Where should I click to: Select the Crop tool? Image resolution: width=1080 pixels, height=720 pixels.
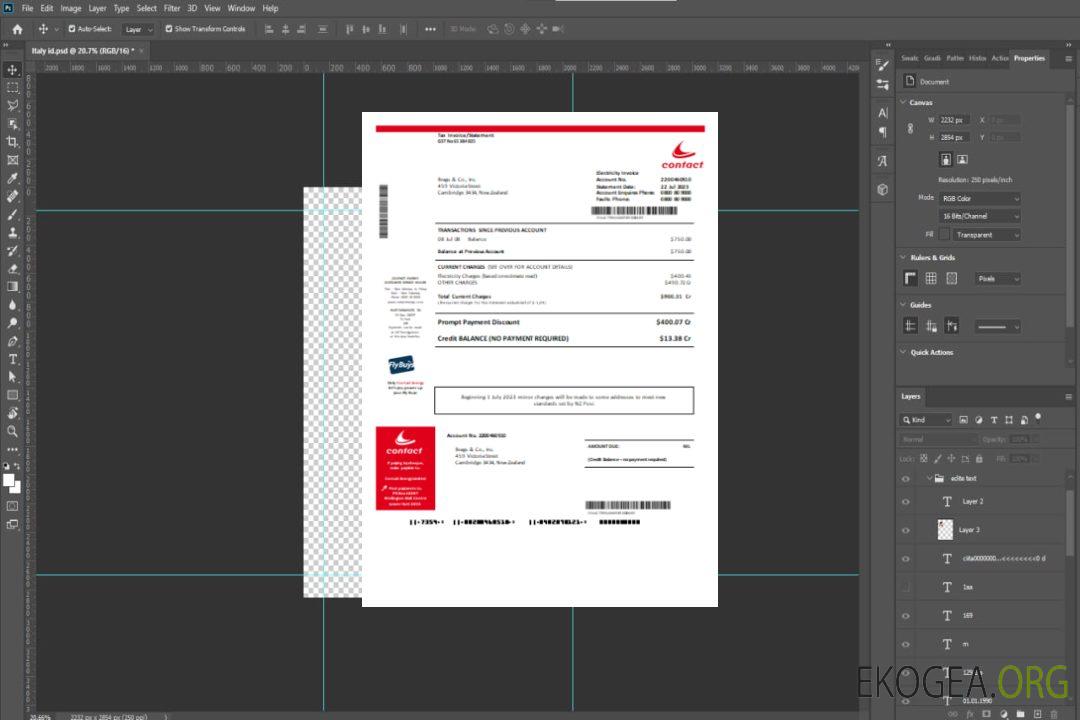point(12,142)
